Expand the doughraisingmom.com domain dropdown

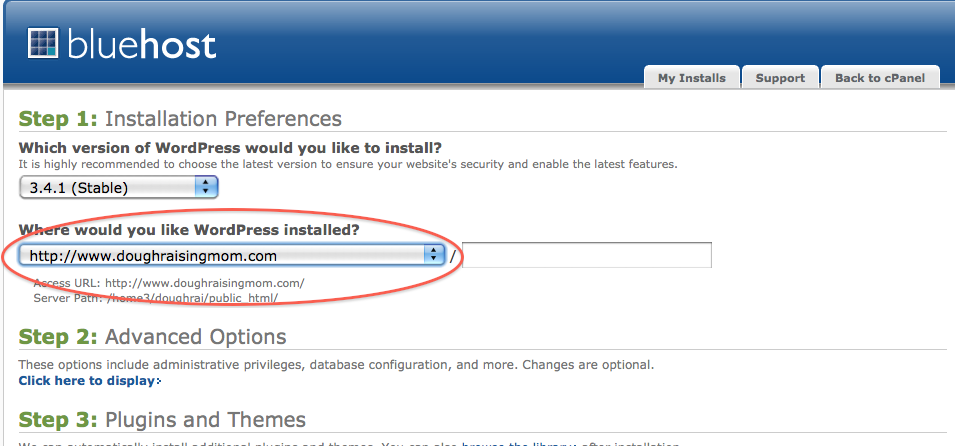click(231, 255)
